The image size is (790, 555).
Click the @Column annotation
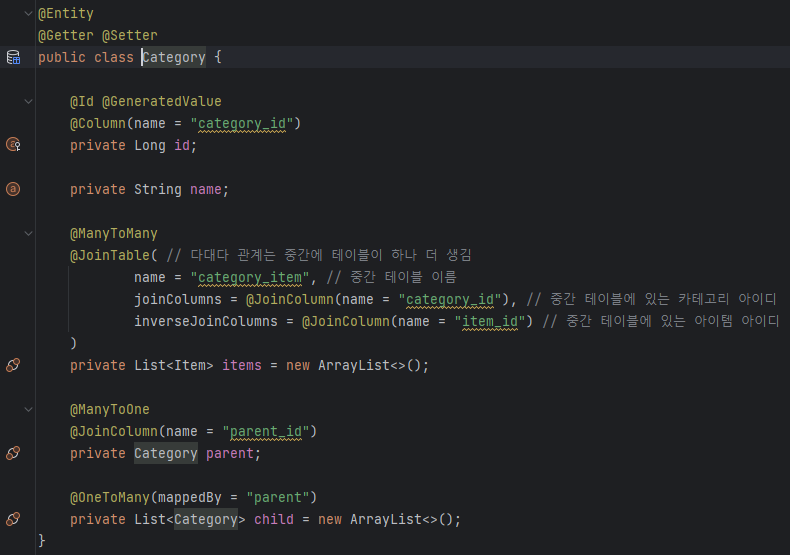pyautogui.click(x=98, y=124)
